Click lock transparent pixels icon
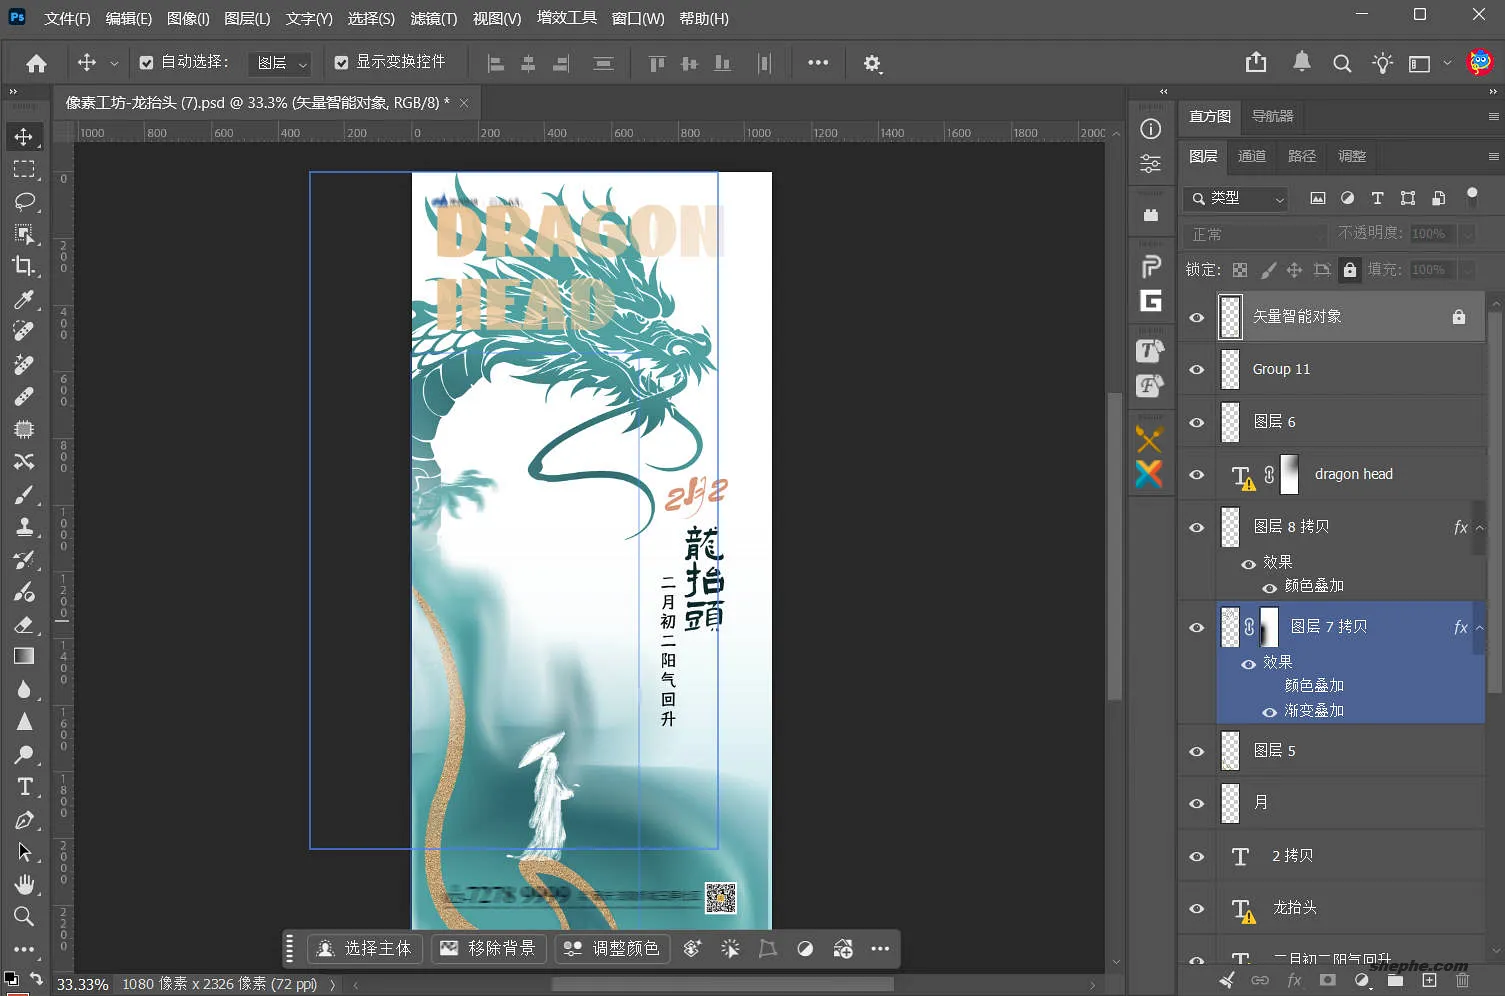The width and height of the screenshot is (1505, 996). 1240,270
